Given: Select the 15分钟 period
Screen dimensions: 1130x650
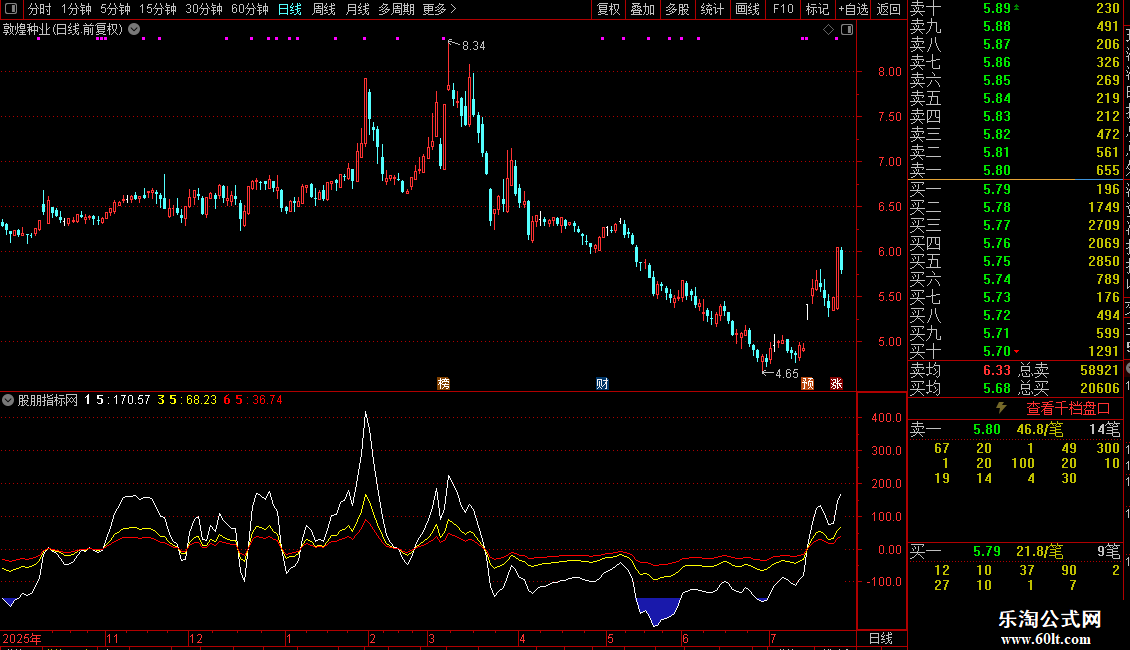Looking at the screenshot, I should pos(157,9).
